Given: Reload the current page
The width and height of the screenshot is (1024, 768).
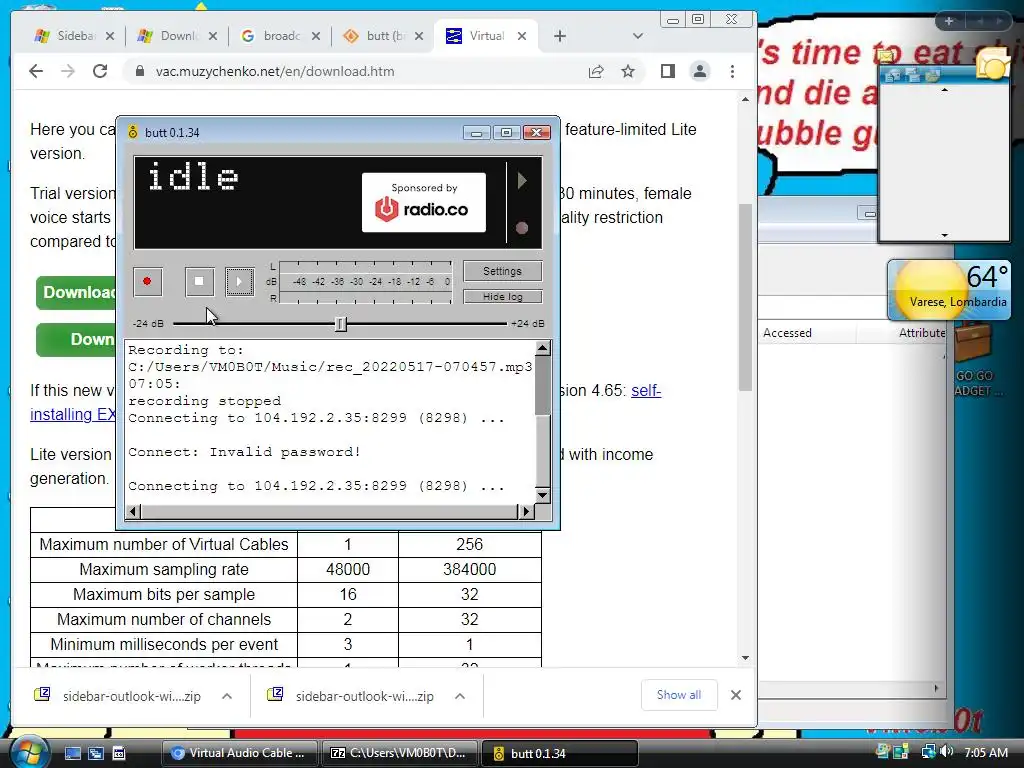Looking at the screenshot, I should 100,71.
